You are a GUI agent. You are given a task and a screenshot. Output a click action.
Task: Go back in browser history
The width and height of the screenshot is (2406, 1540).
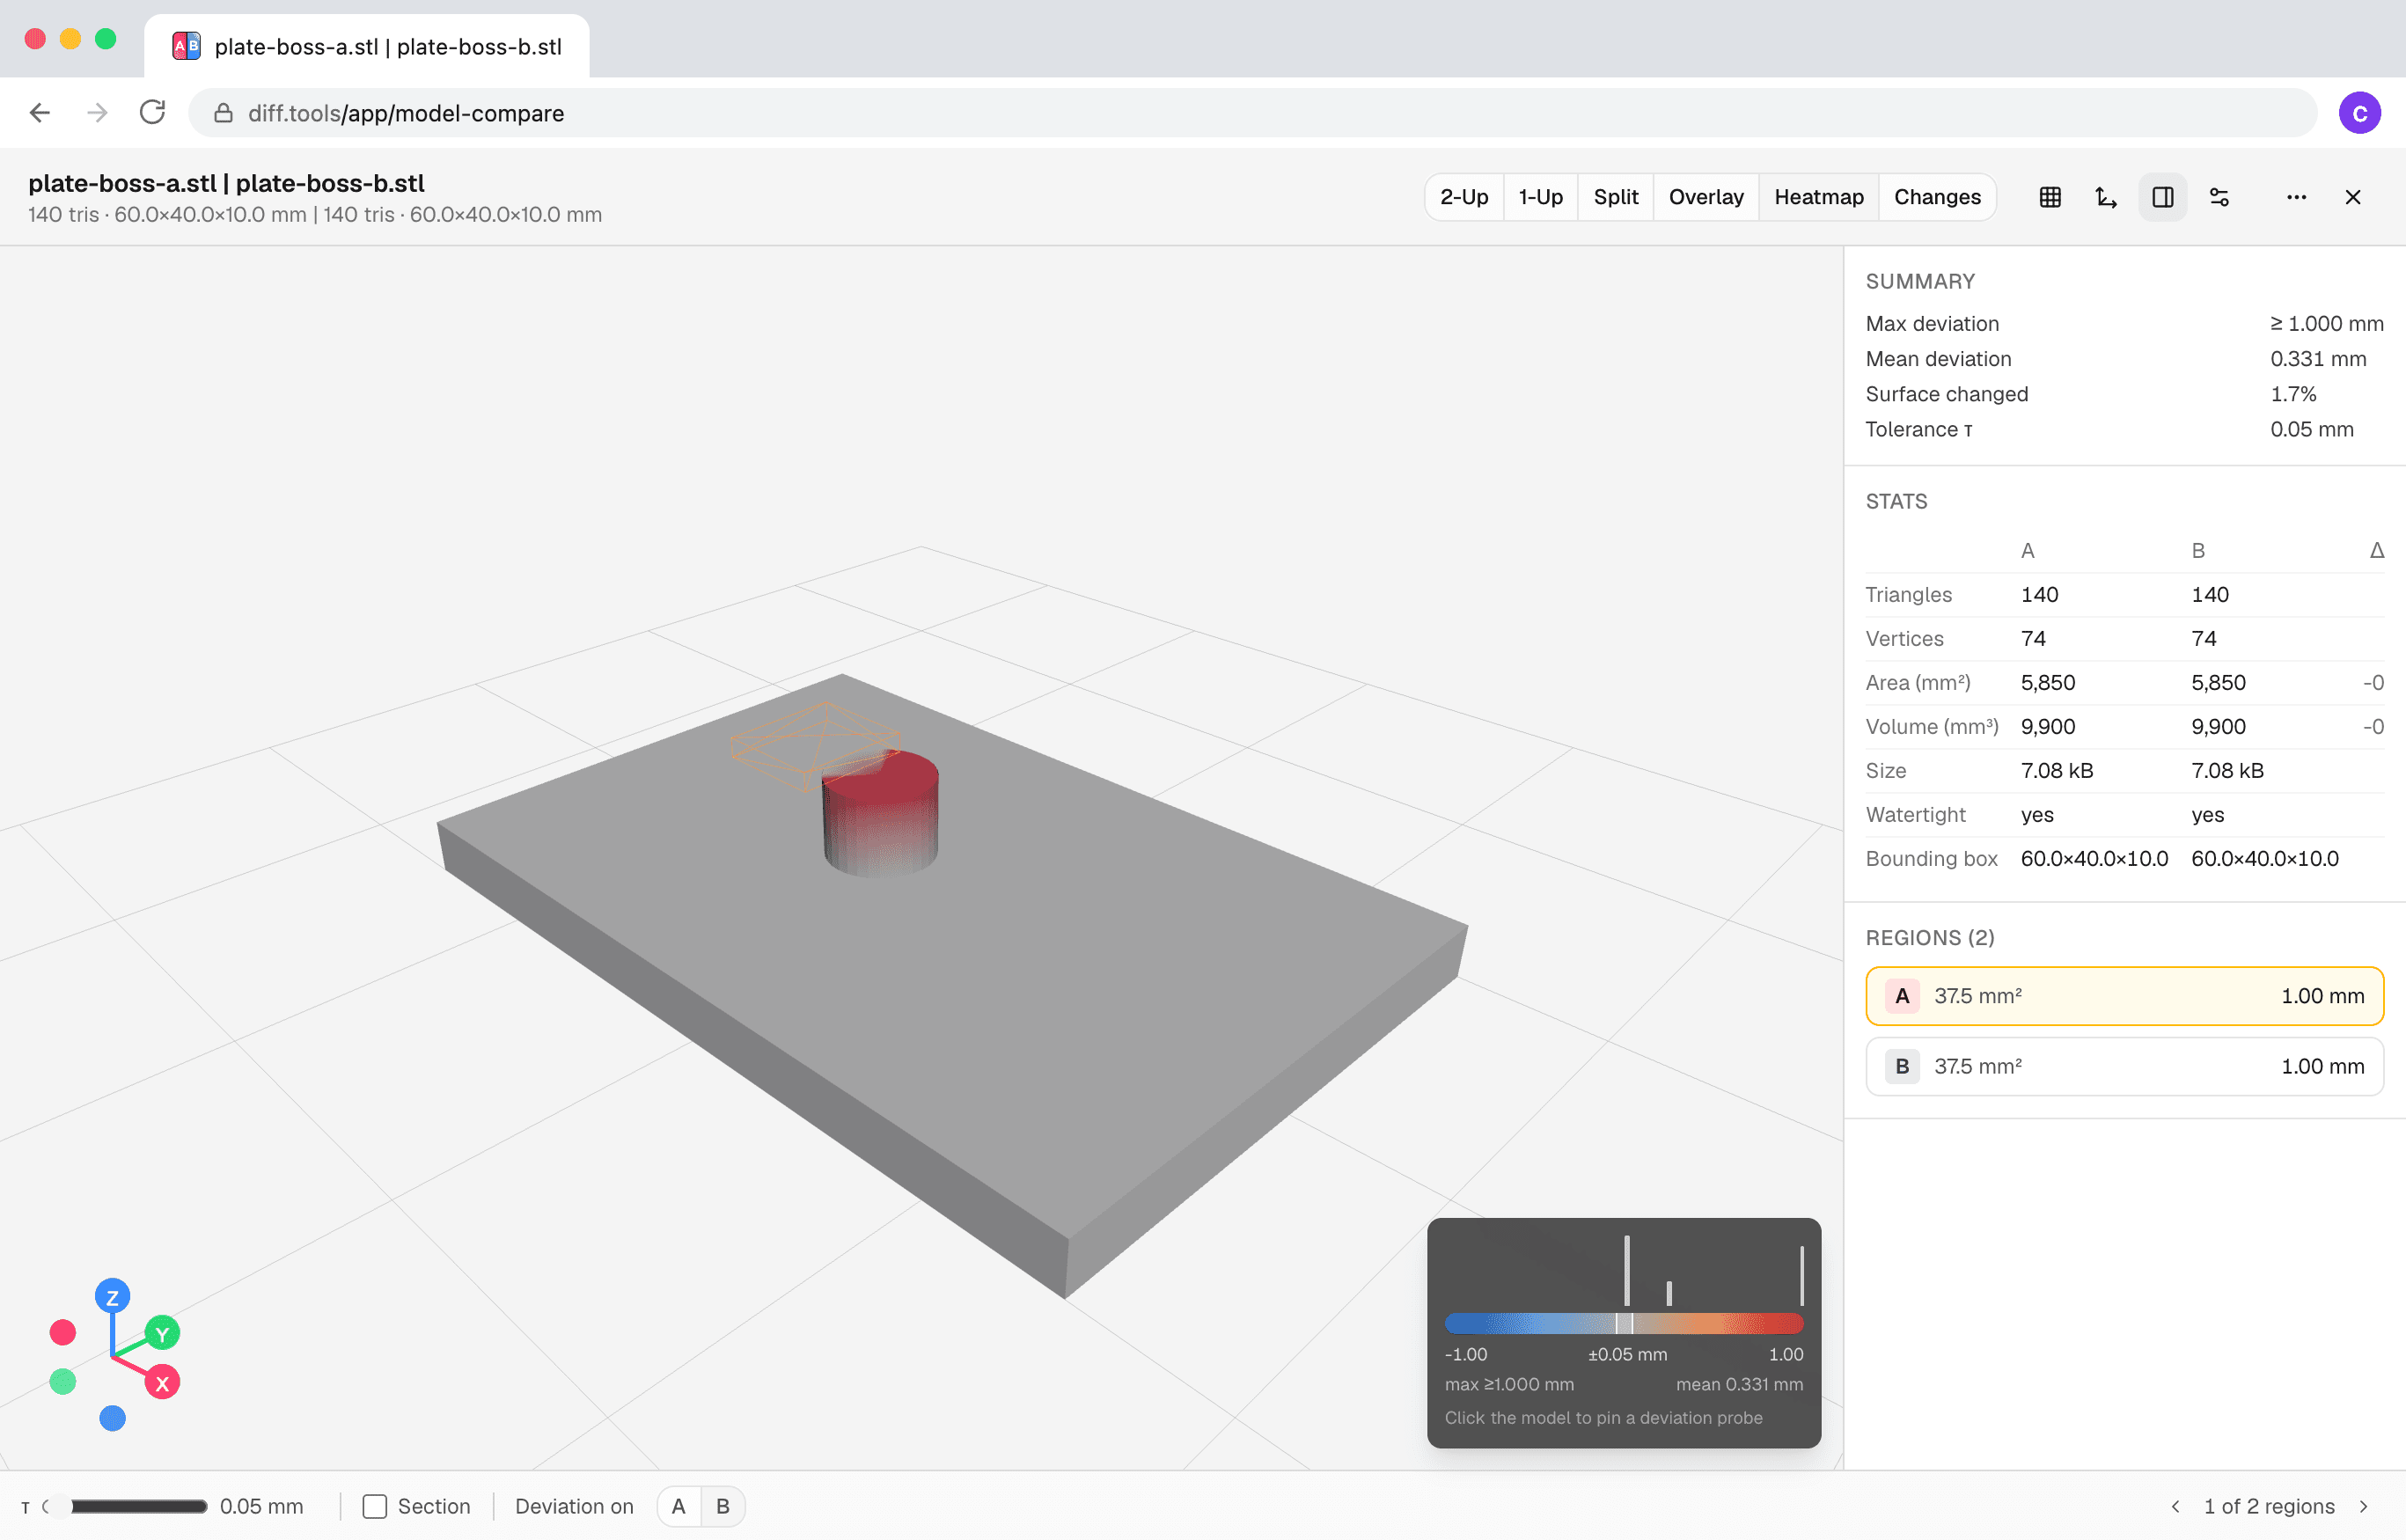pyautogui.click(x=40, y=113)
